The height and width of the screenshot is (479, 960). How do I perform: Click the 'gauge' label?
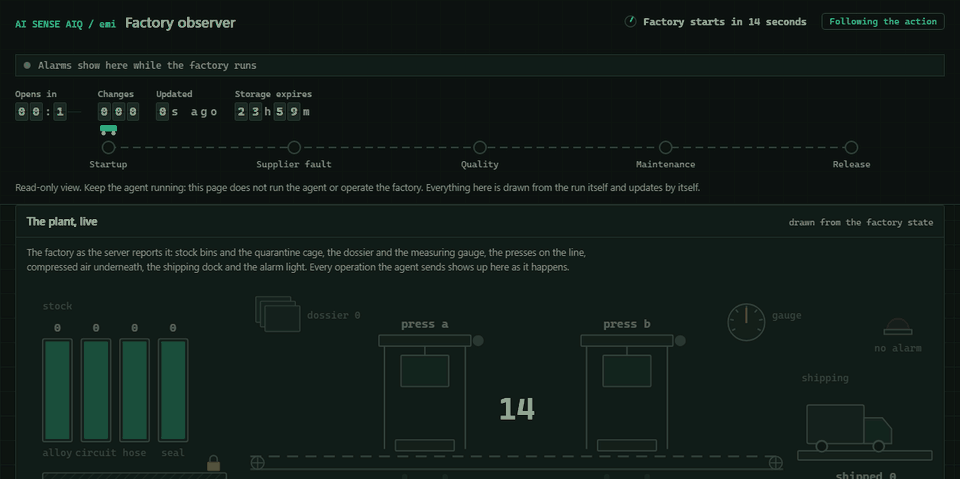tap(786, 315)
